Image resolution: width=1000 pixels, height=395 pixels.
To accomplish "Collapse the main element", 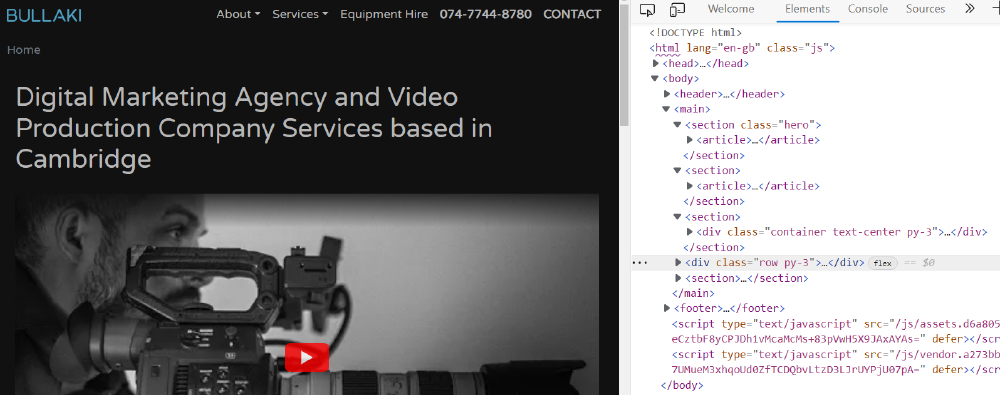I will coord(666,109).
